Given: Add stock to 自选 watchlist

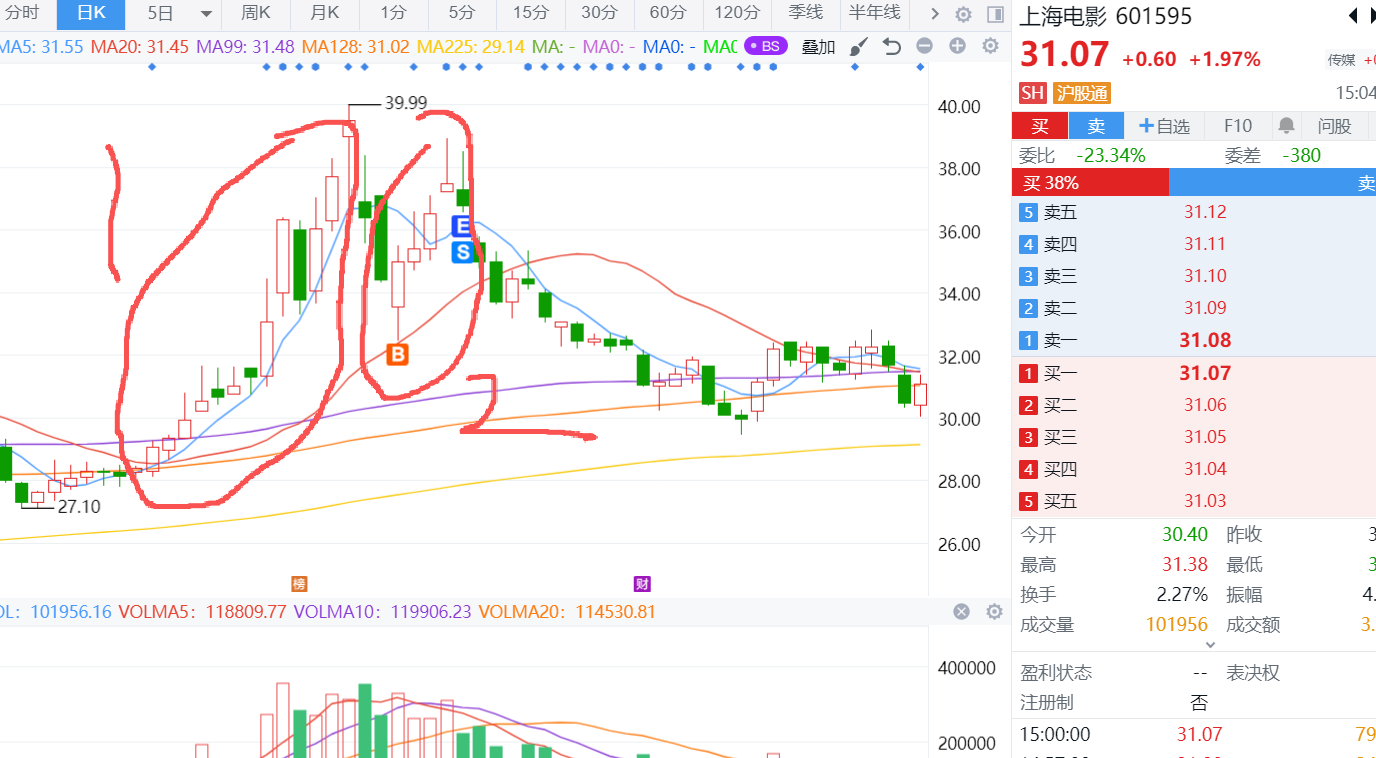Looking at the screenshot, I should (x=1164, y=126).
